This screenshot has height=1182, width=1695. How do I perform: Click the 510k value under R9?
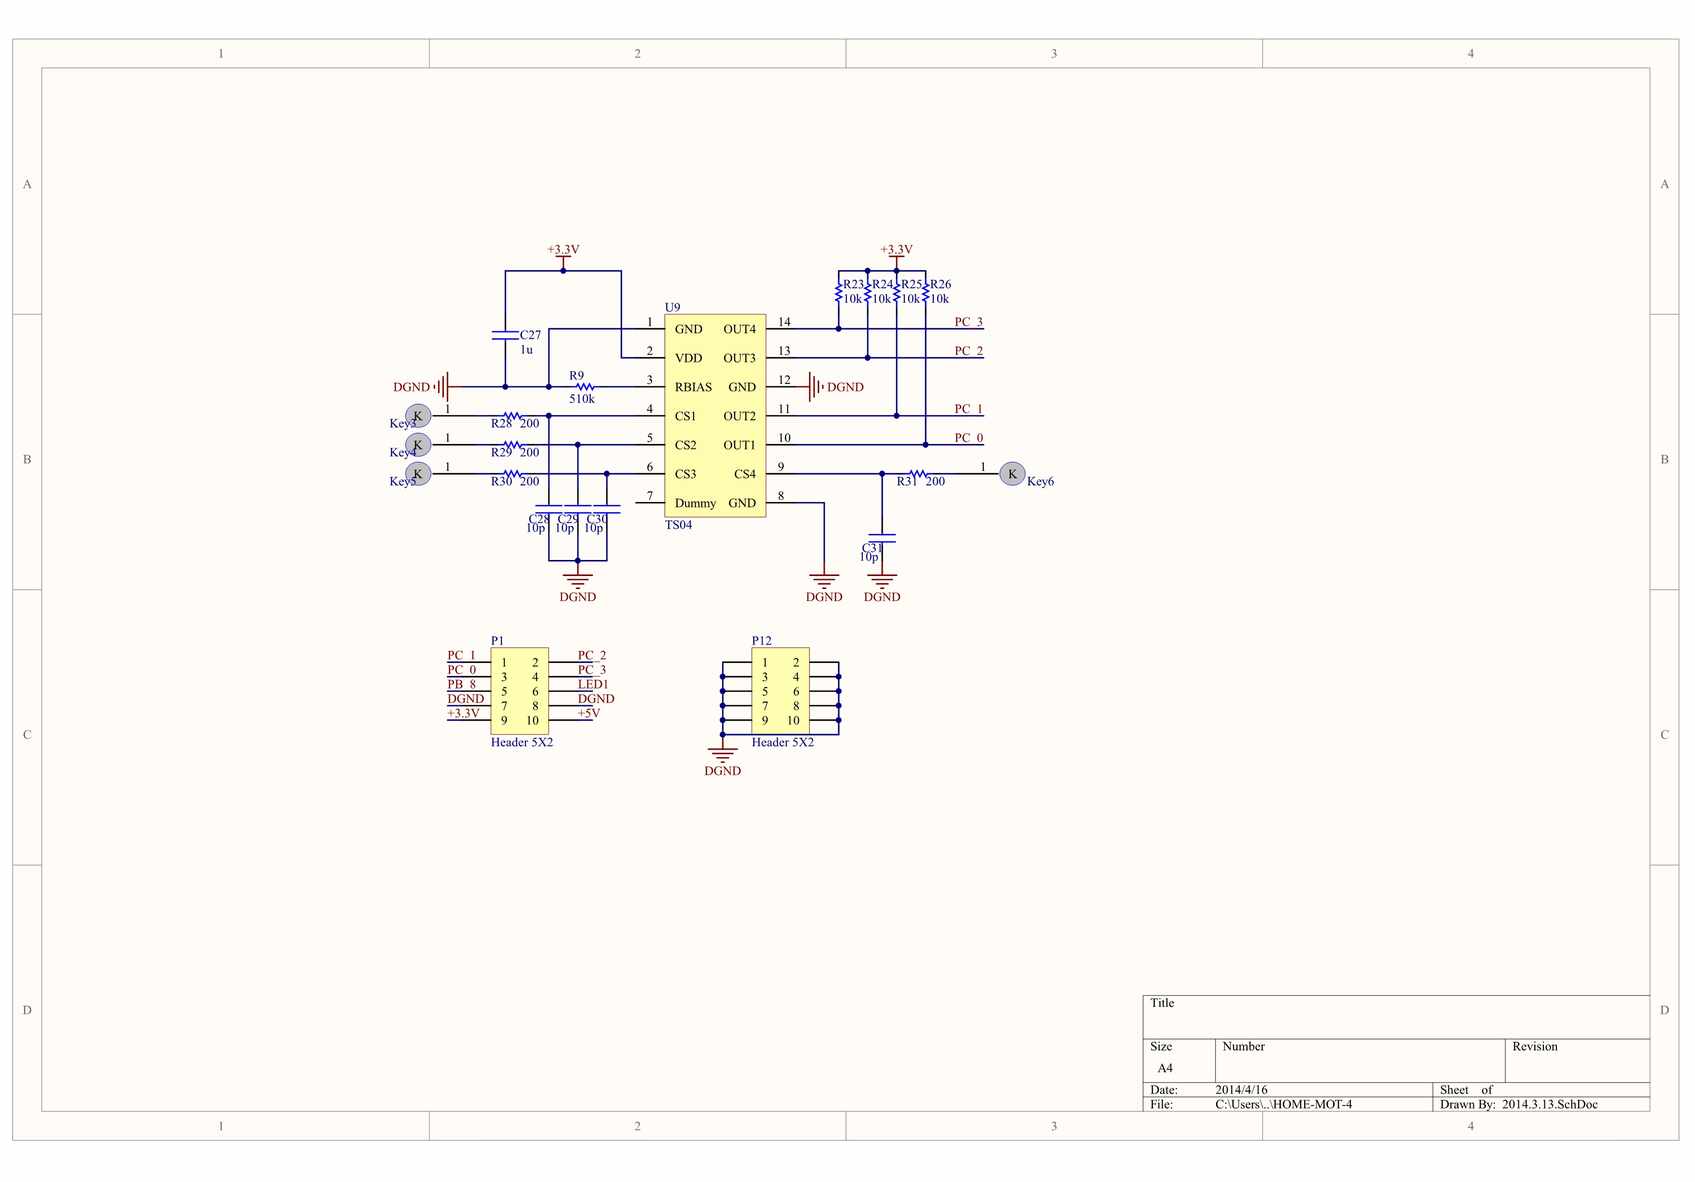582,399
